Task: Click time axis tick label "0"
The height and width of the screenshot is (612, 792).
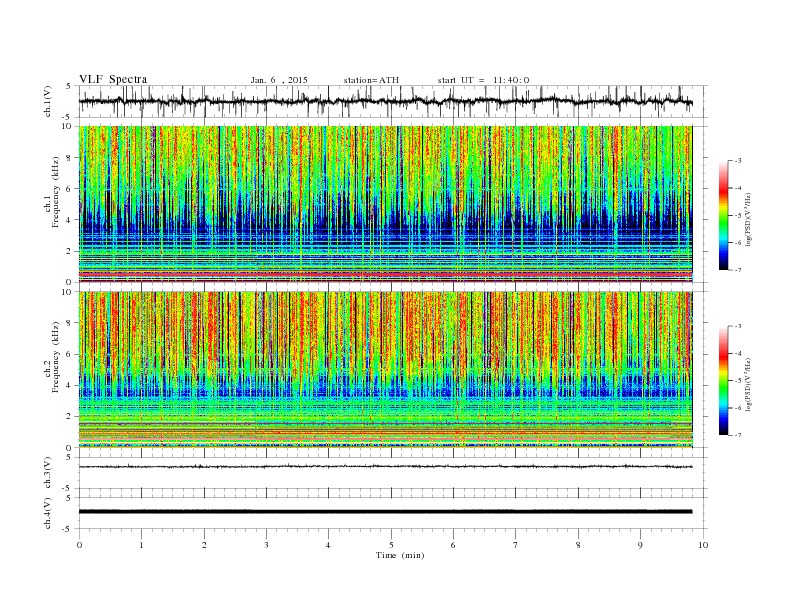Action: pos(79,545)
